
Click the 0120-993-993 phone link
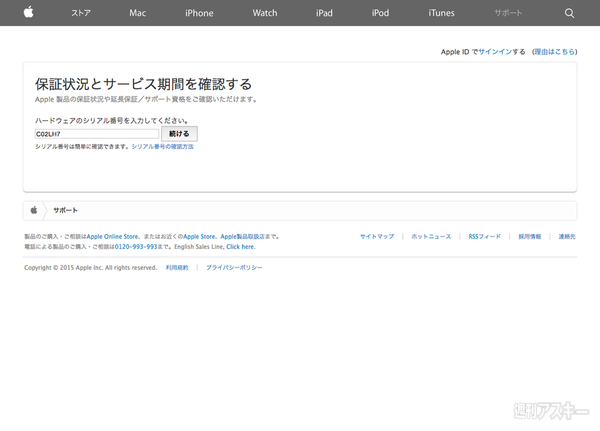(136, 247)
